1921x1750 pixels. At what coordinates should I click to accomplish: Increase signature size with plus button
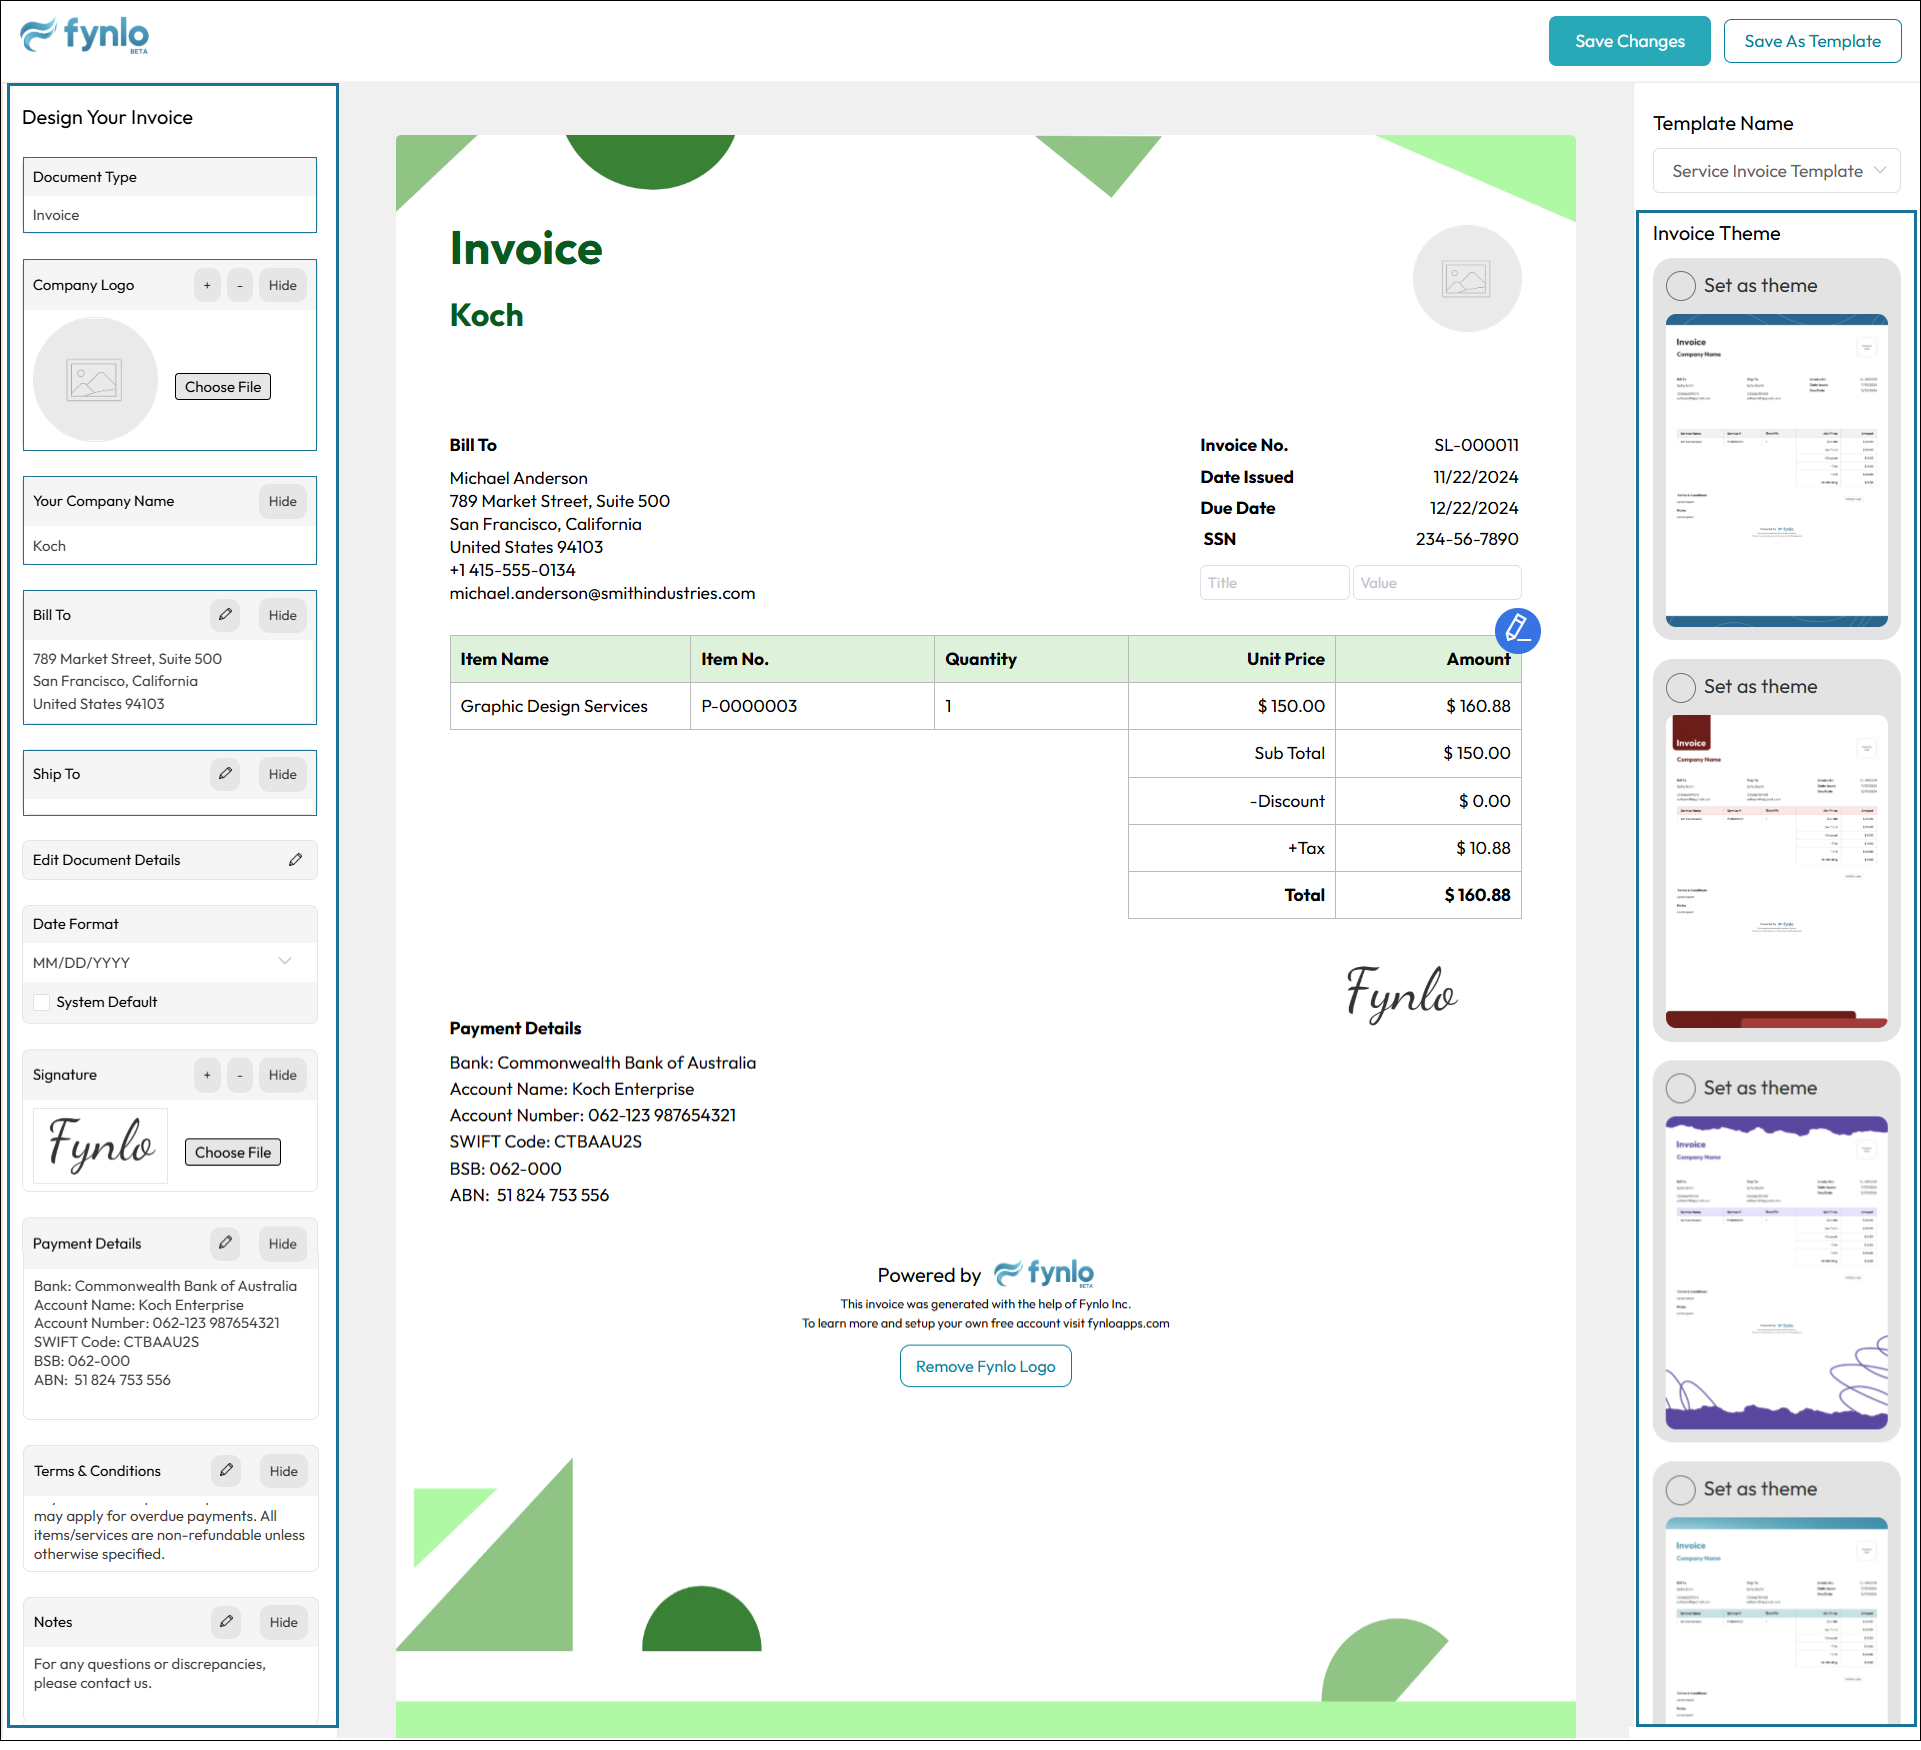(x=207, y=1075)
